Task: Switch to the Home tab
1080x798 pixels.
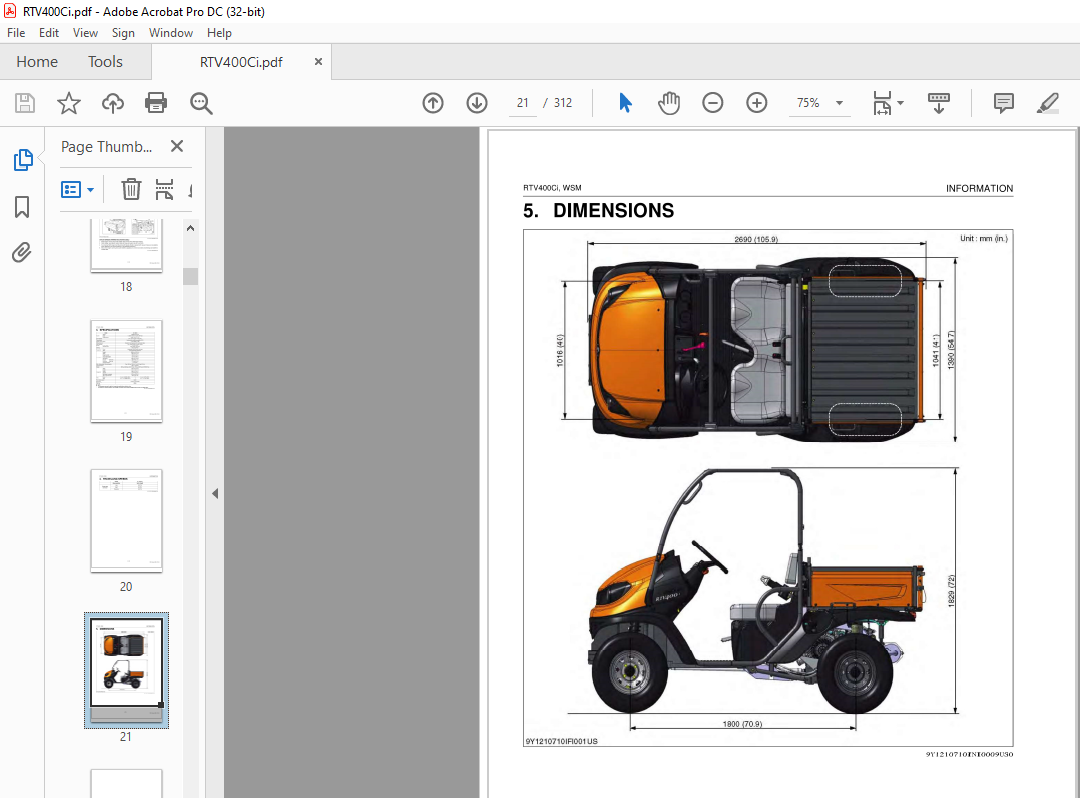Action: click(37, 61)
